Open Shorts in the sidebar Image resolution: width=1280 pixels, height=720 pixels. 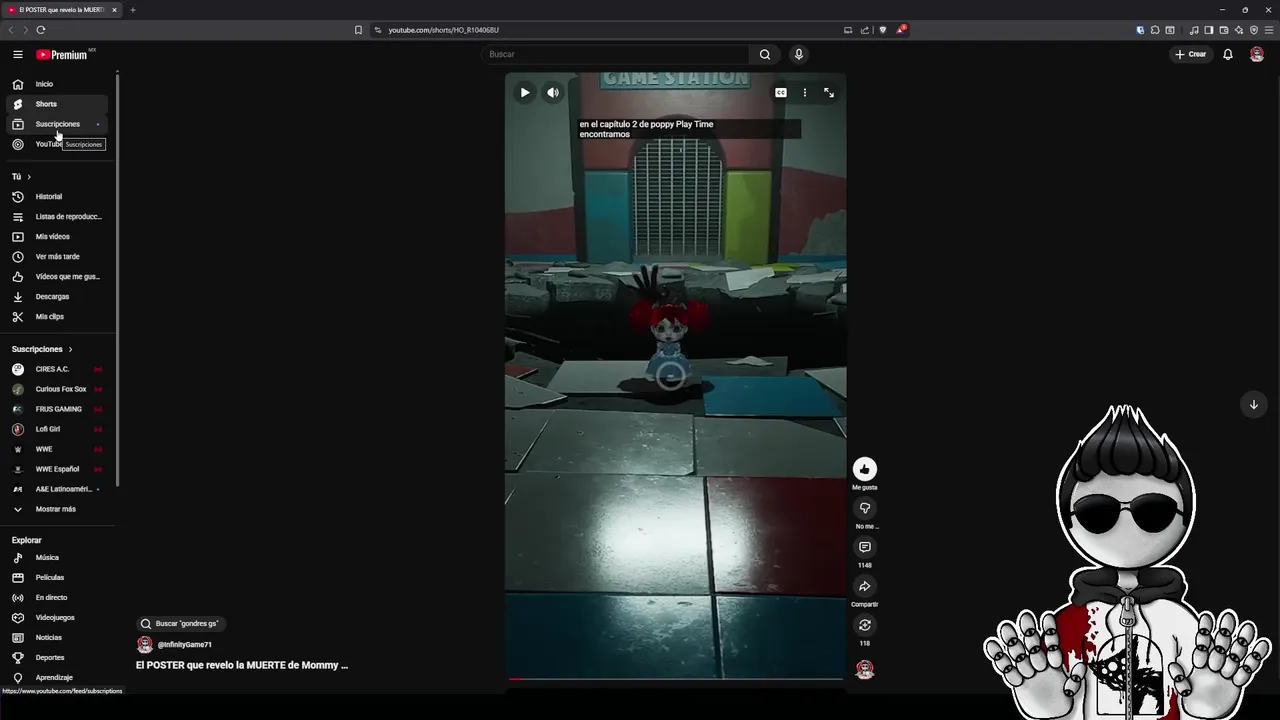point(57,104)
